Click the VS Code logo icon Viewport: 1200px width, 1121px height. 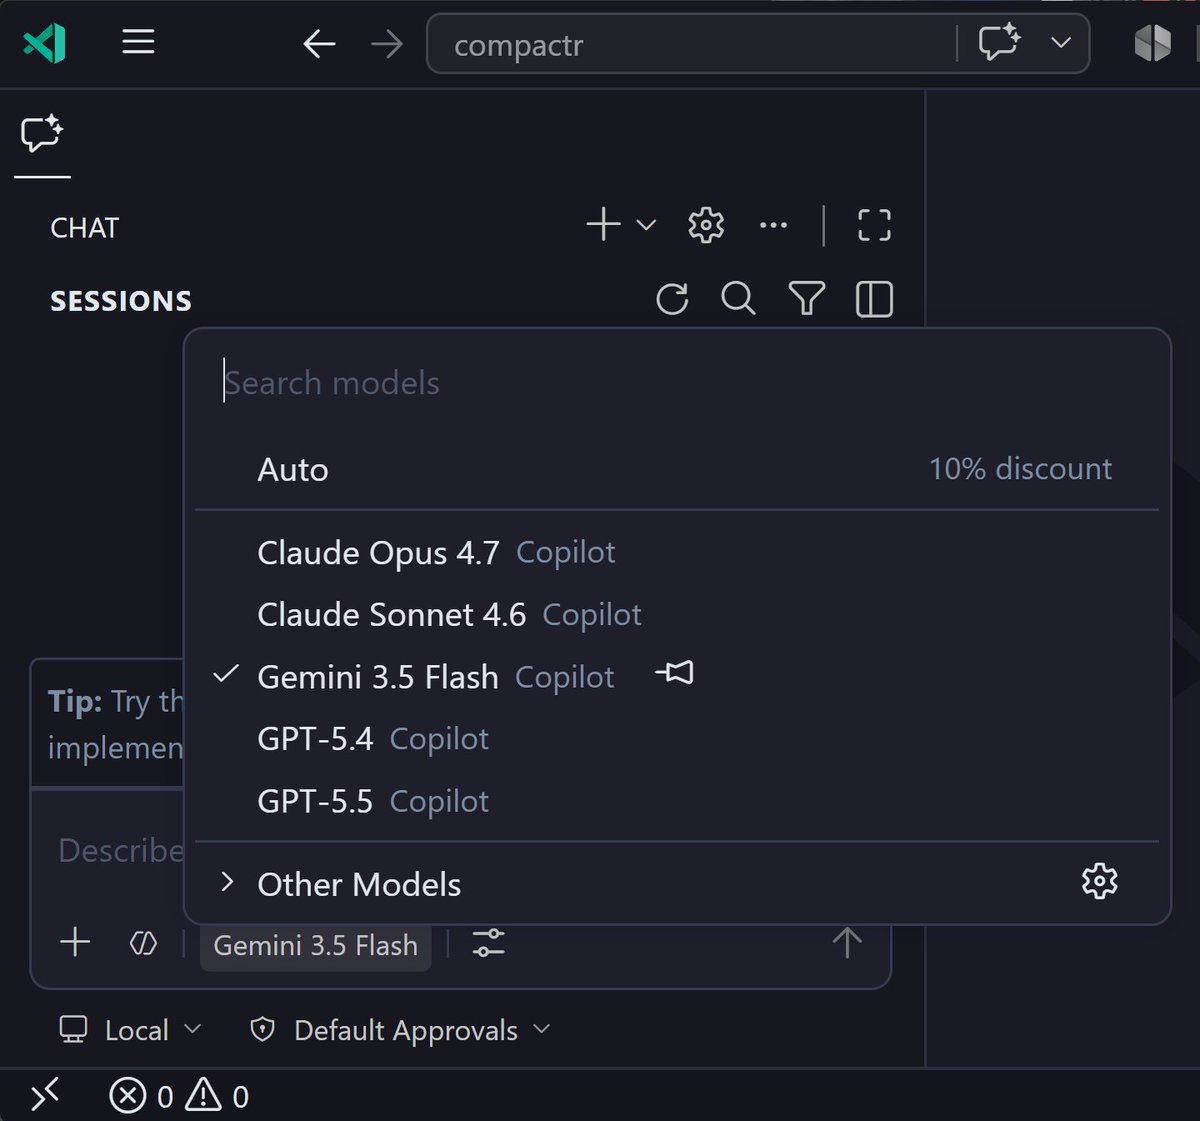pyautogui.click(x=45, y=43)
